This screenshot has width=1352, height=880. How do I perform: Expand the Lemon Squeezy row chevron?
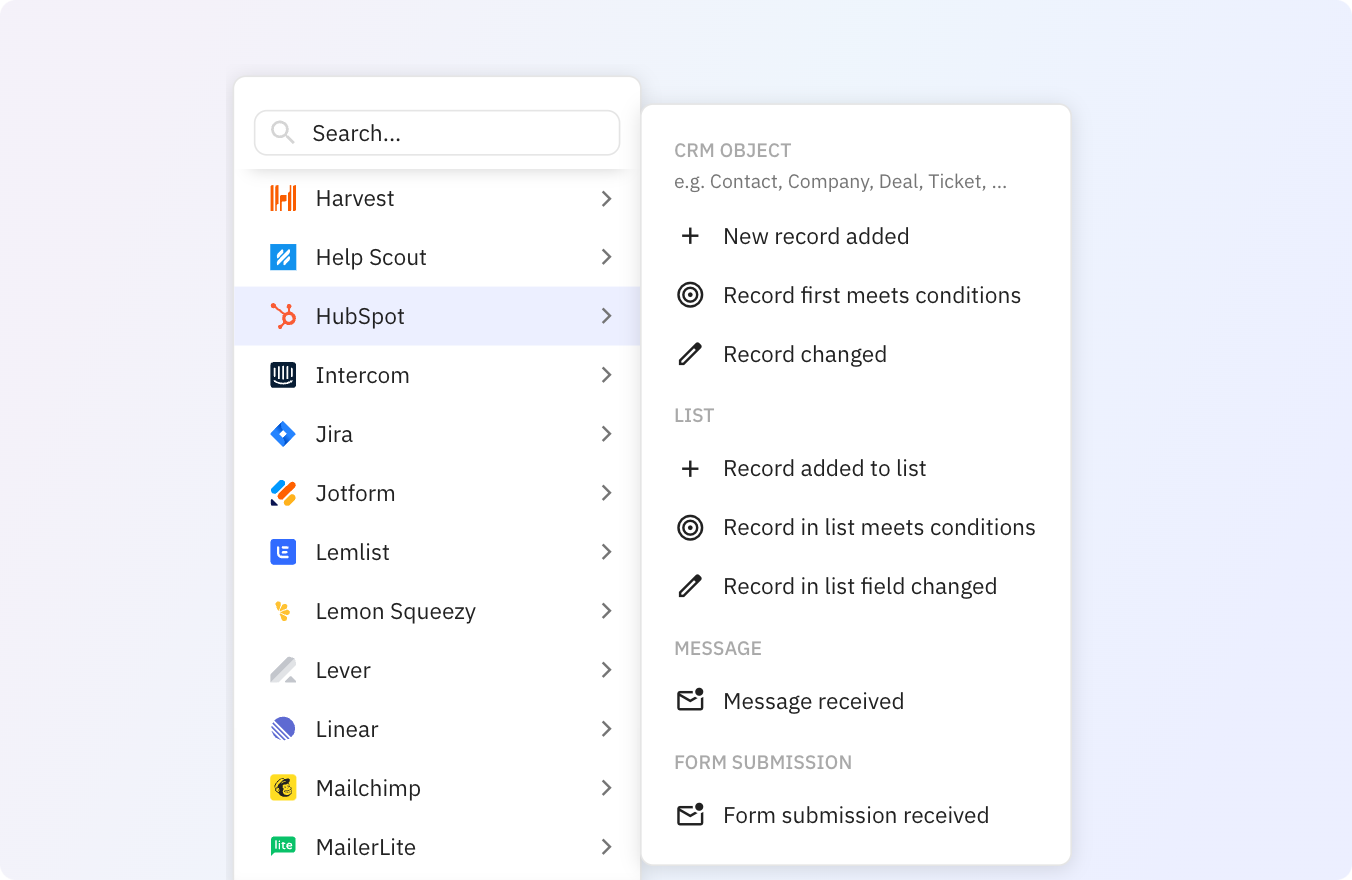click(606, 611)
